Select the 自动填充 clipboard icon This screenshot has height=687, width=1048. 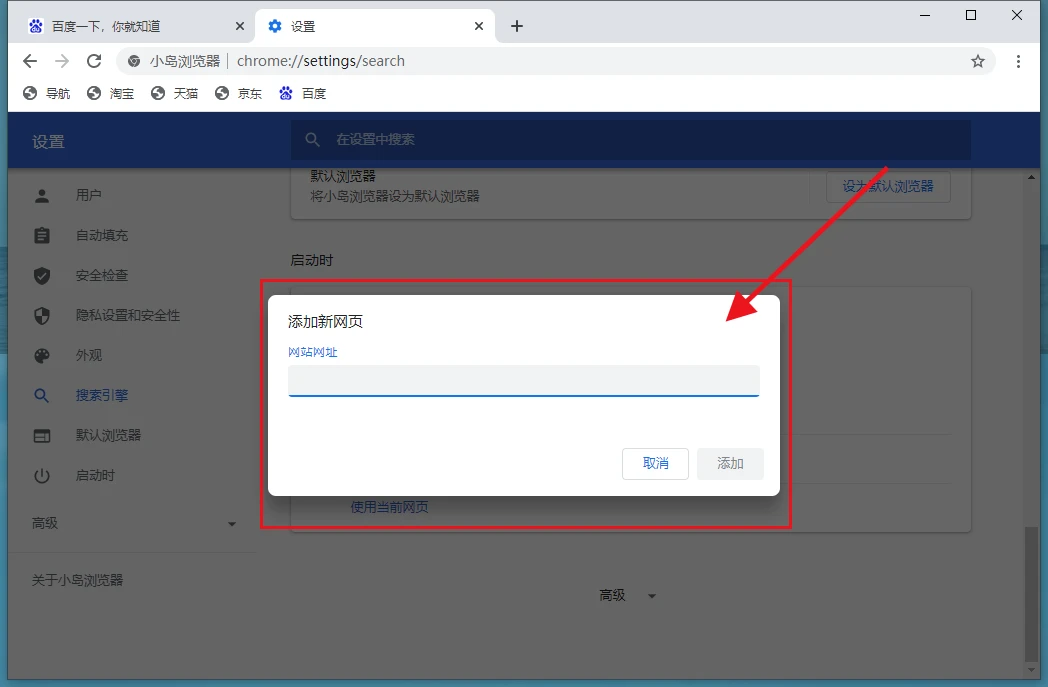tap(42, 235)
